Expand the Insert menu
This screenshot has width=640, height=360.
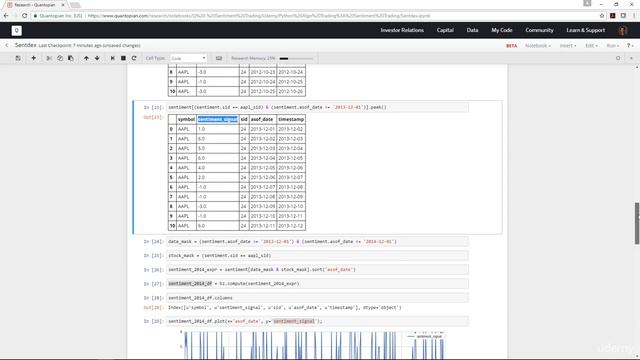click(568, 46)
